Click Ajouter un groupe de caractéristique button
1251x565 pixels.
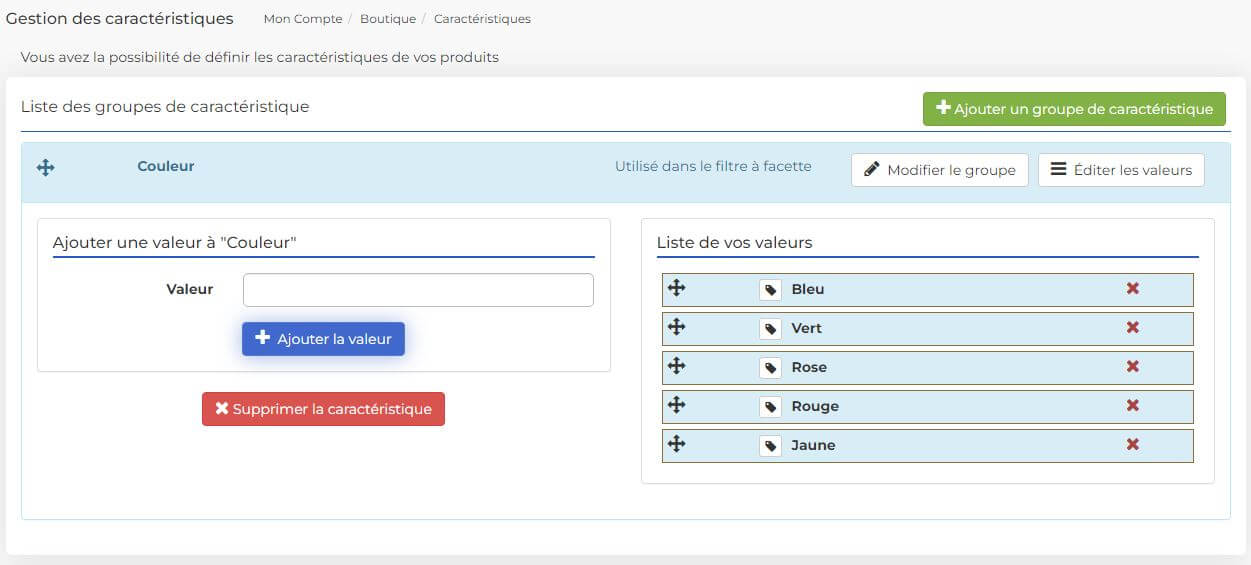(x=1074, y=109)
